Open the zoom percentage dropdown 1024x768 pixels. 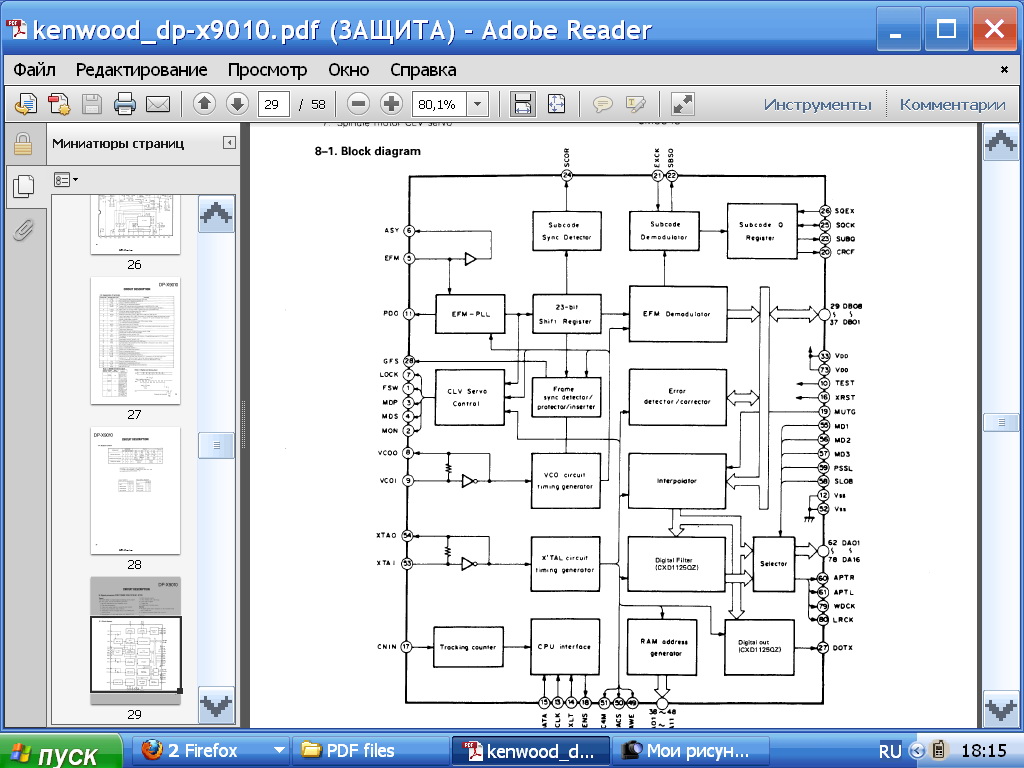[x=476, y=104]
